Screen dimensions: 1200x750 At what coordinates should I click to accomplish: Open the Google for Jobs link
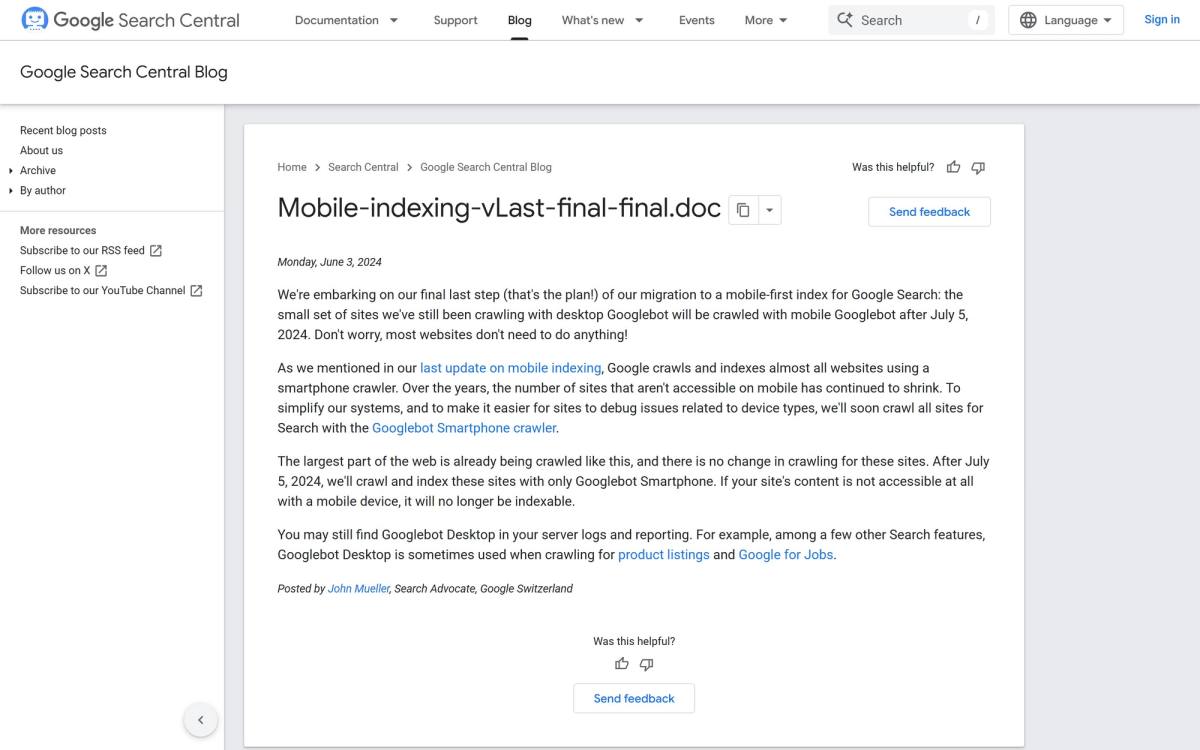point(786,554)
